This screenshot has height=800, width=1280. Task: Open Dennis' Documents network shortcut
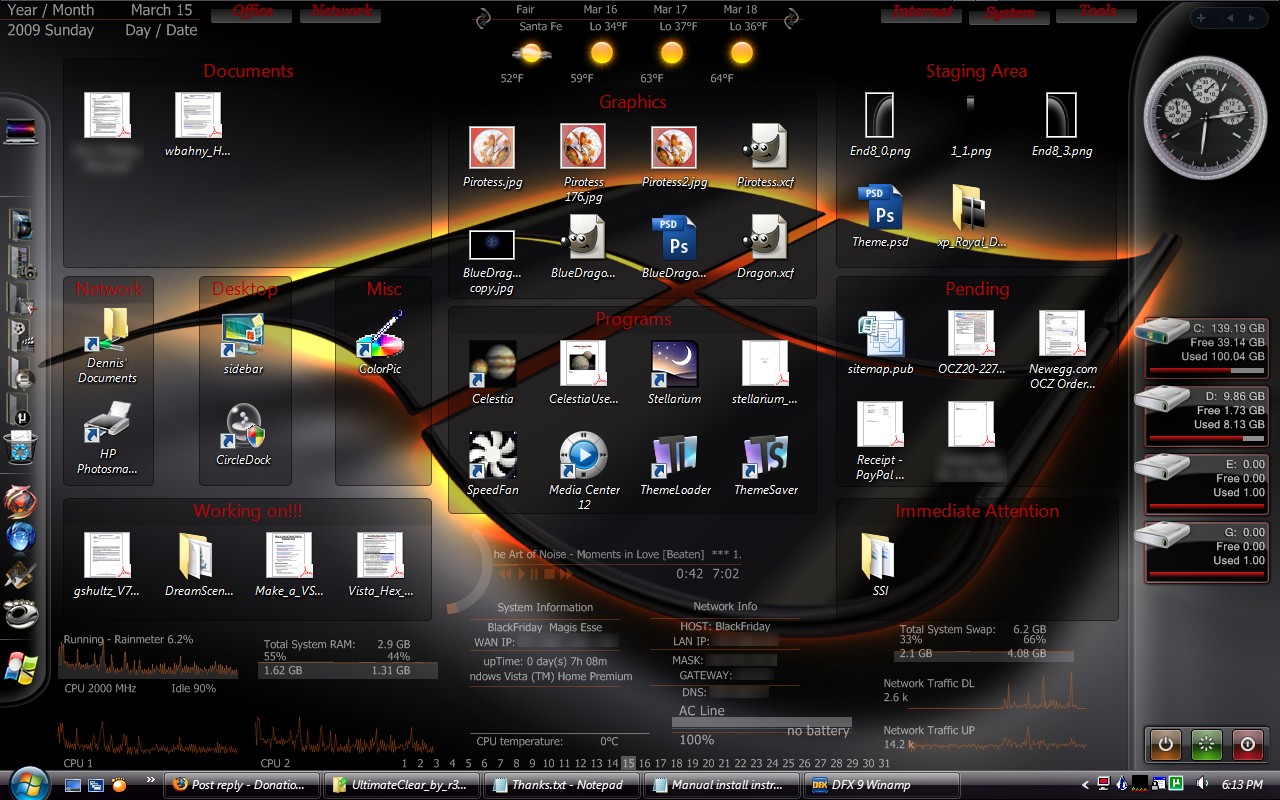coord(107,346)
